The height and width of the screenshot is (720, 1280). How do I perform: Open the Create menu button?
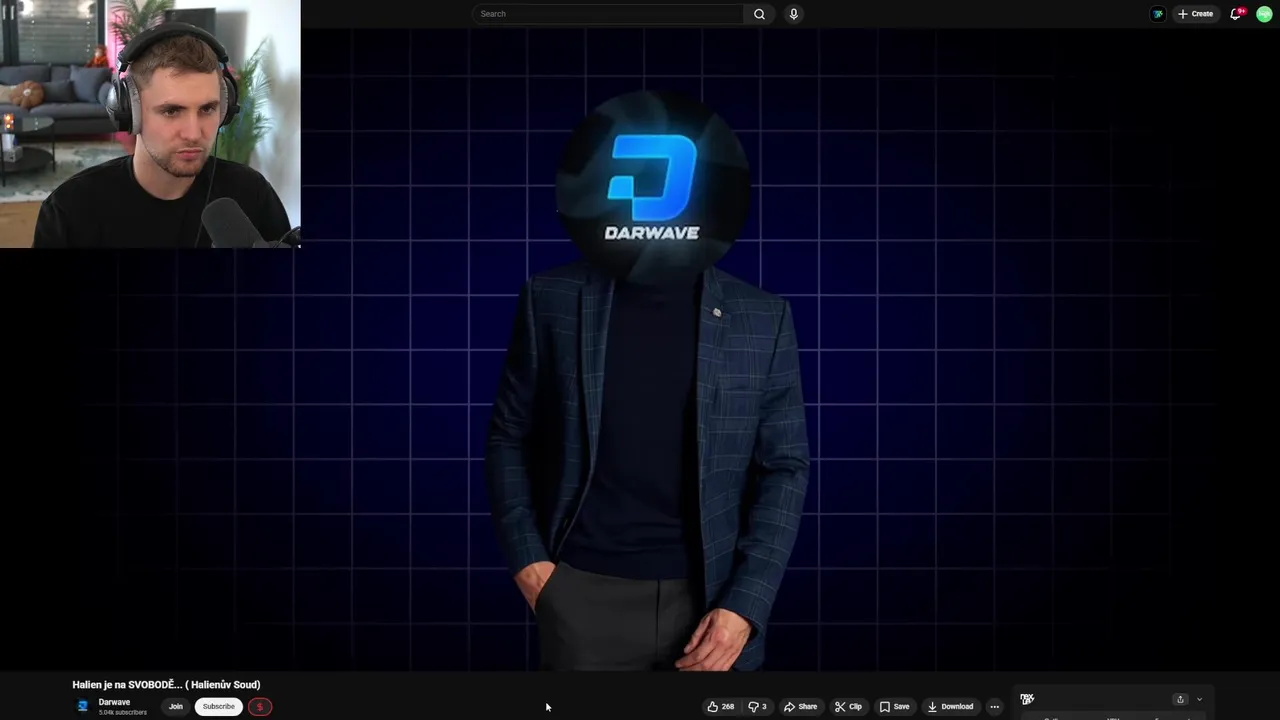click(x=1195, y=14)
